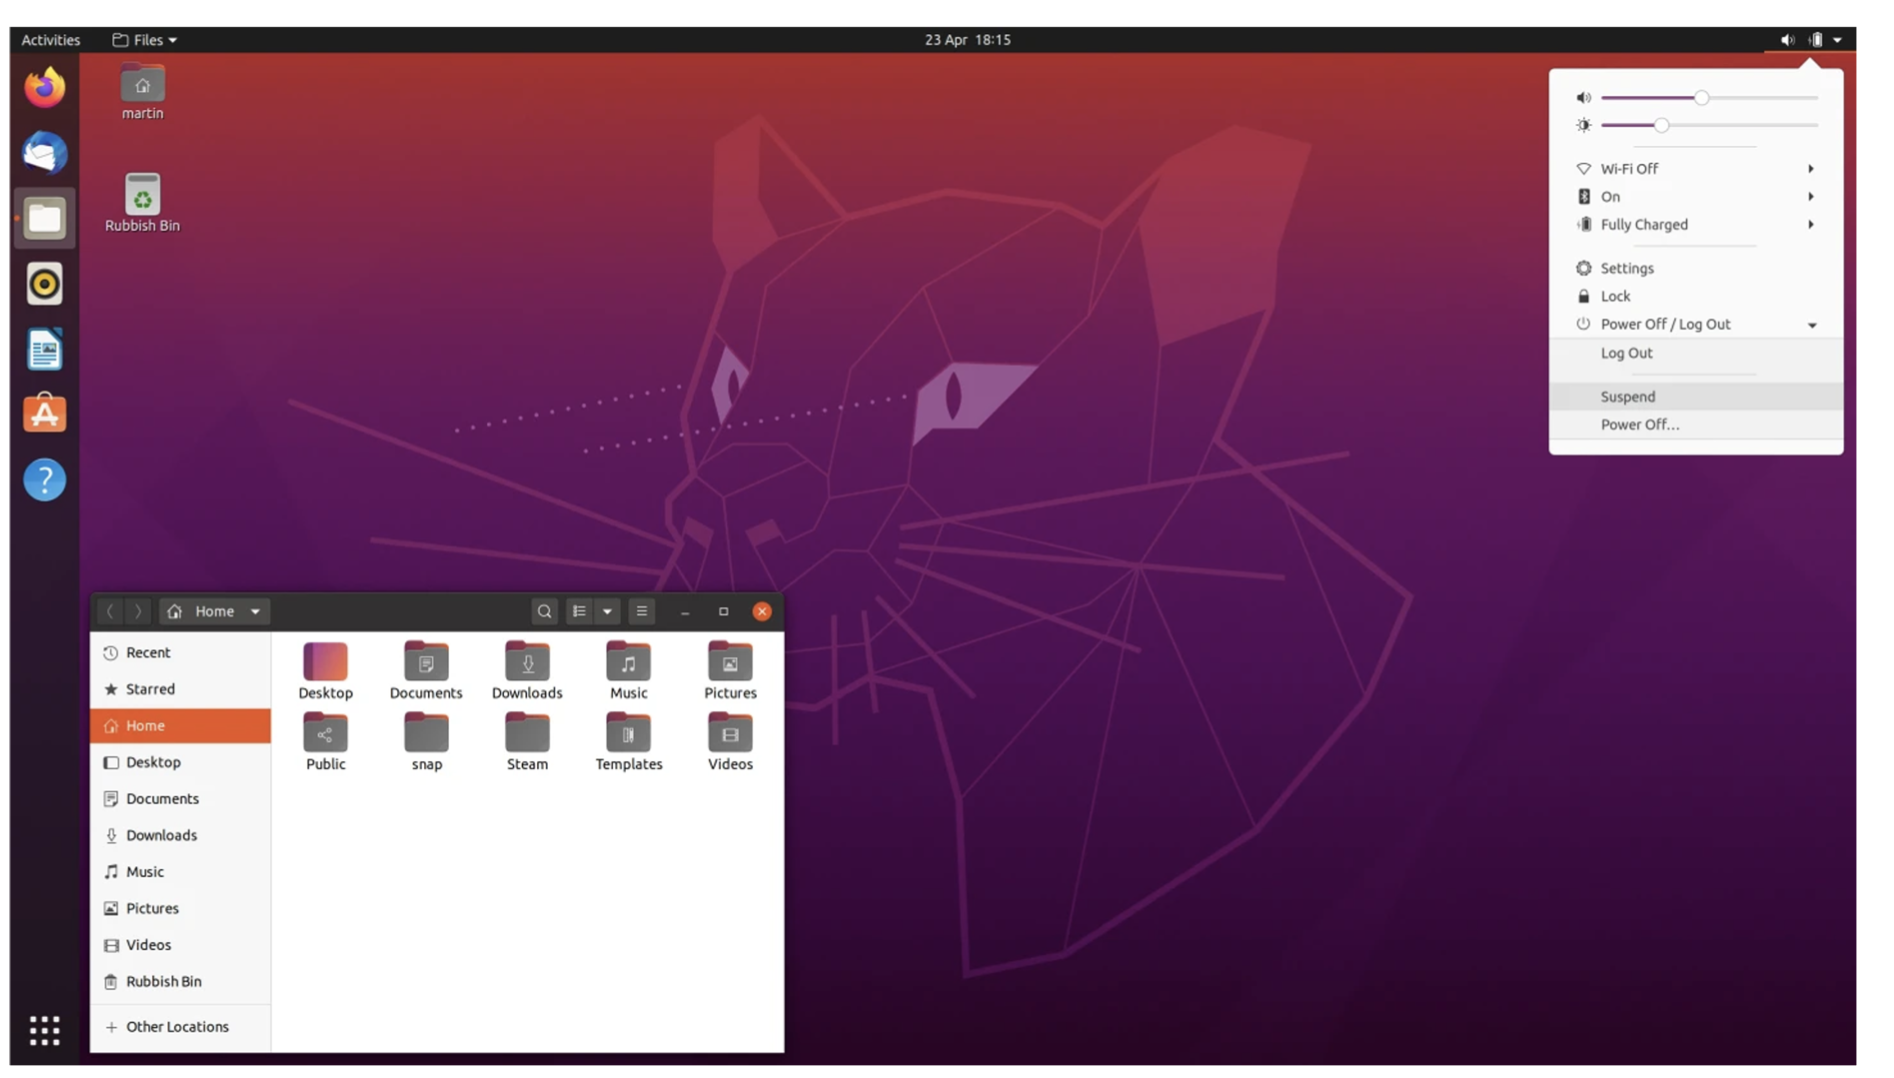The image size is (1894, 1078).
Task: Open Thunderbird mail from the dock
Action: [x=44, y=153]
